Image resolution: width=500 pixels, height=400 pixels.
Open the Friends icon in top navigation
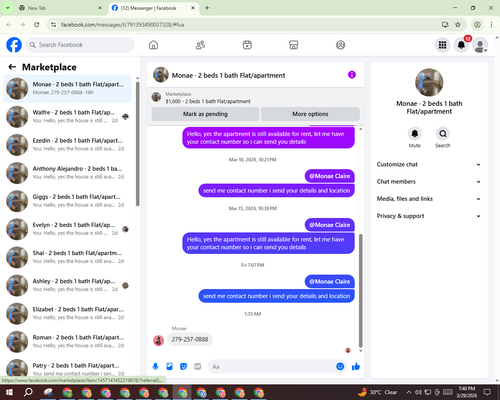tap(200, 45)
